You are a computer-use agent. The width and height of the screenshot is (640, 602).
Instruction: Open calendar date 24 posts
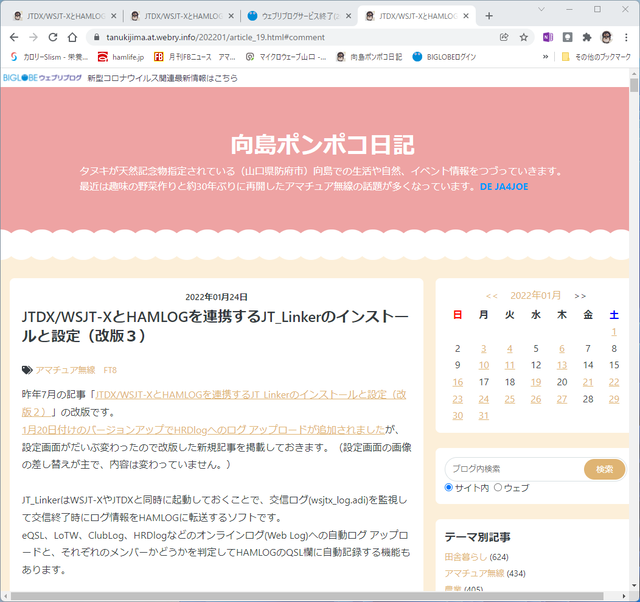click(484, 399)
